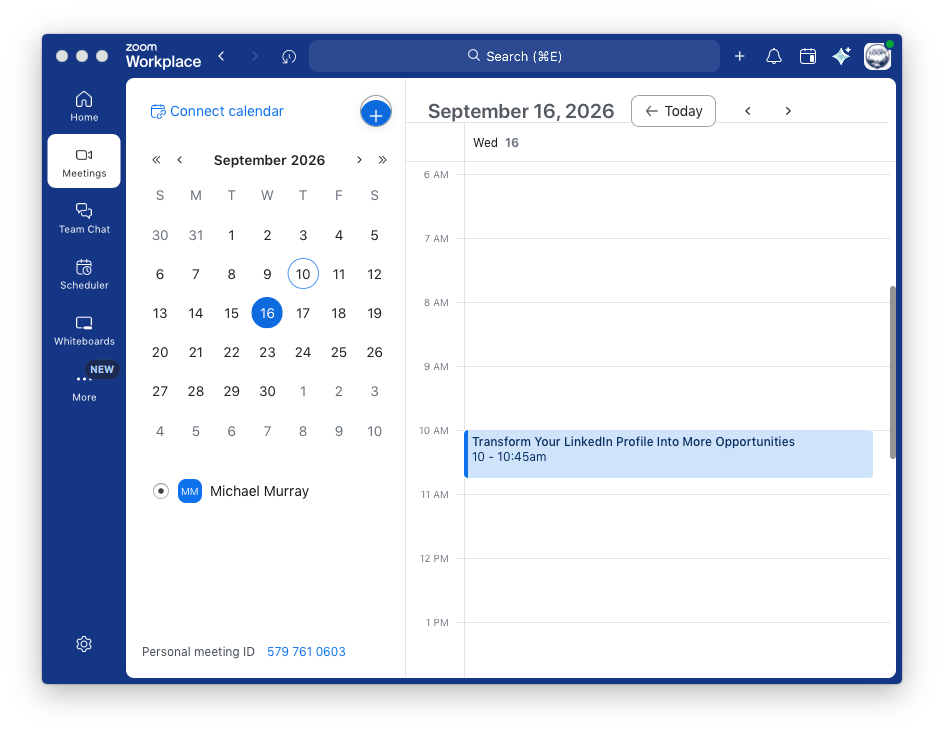Select August 31 in mini calendar
This screenshot has width=944, height=734.
[x=196, y=235]
